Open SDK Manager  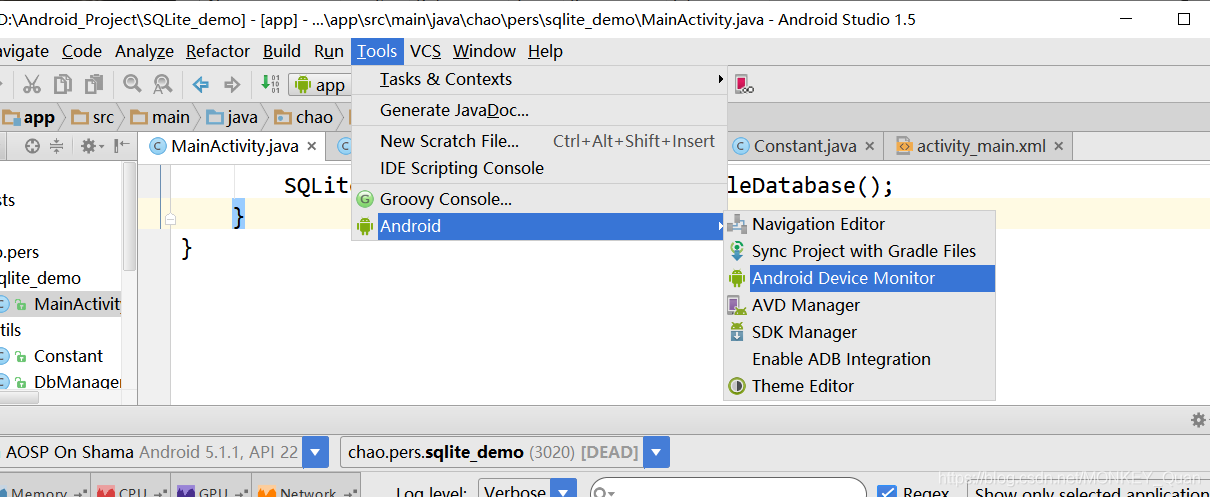pyautogui.click(x=860, y=332)
